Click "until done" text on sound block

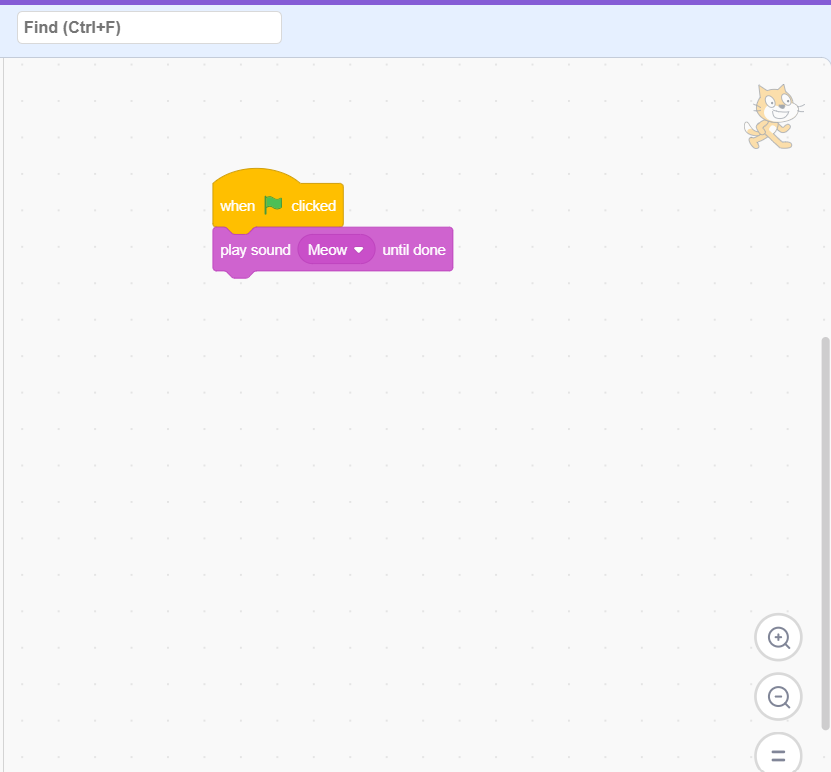414,250
